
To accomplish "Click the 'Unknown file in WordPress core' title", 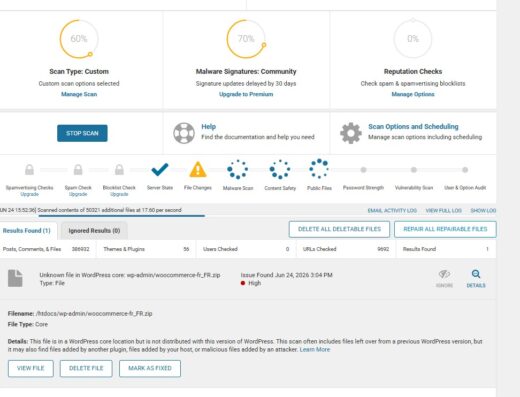I will click(x=130, y=275).
